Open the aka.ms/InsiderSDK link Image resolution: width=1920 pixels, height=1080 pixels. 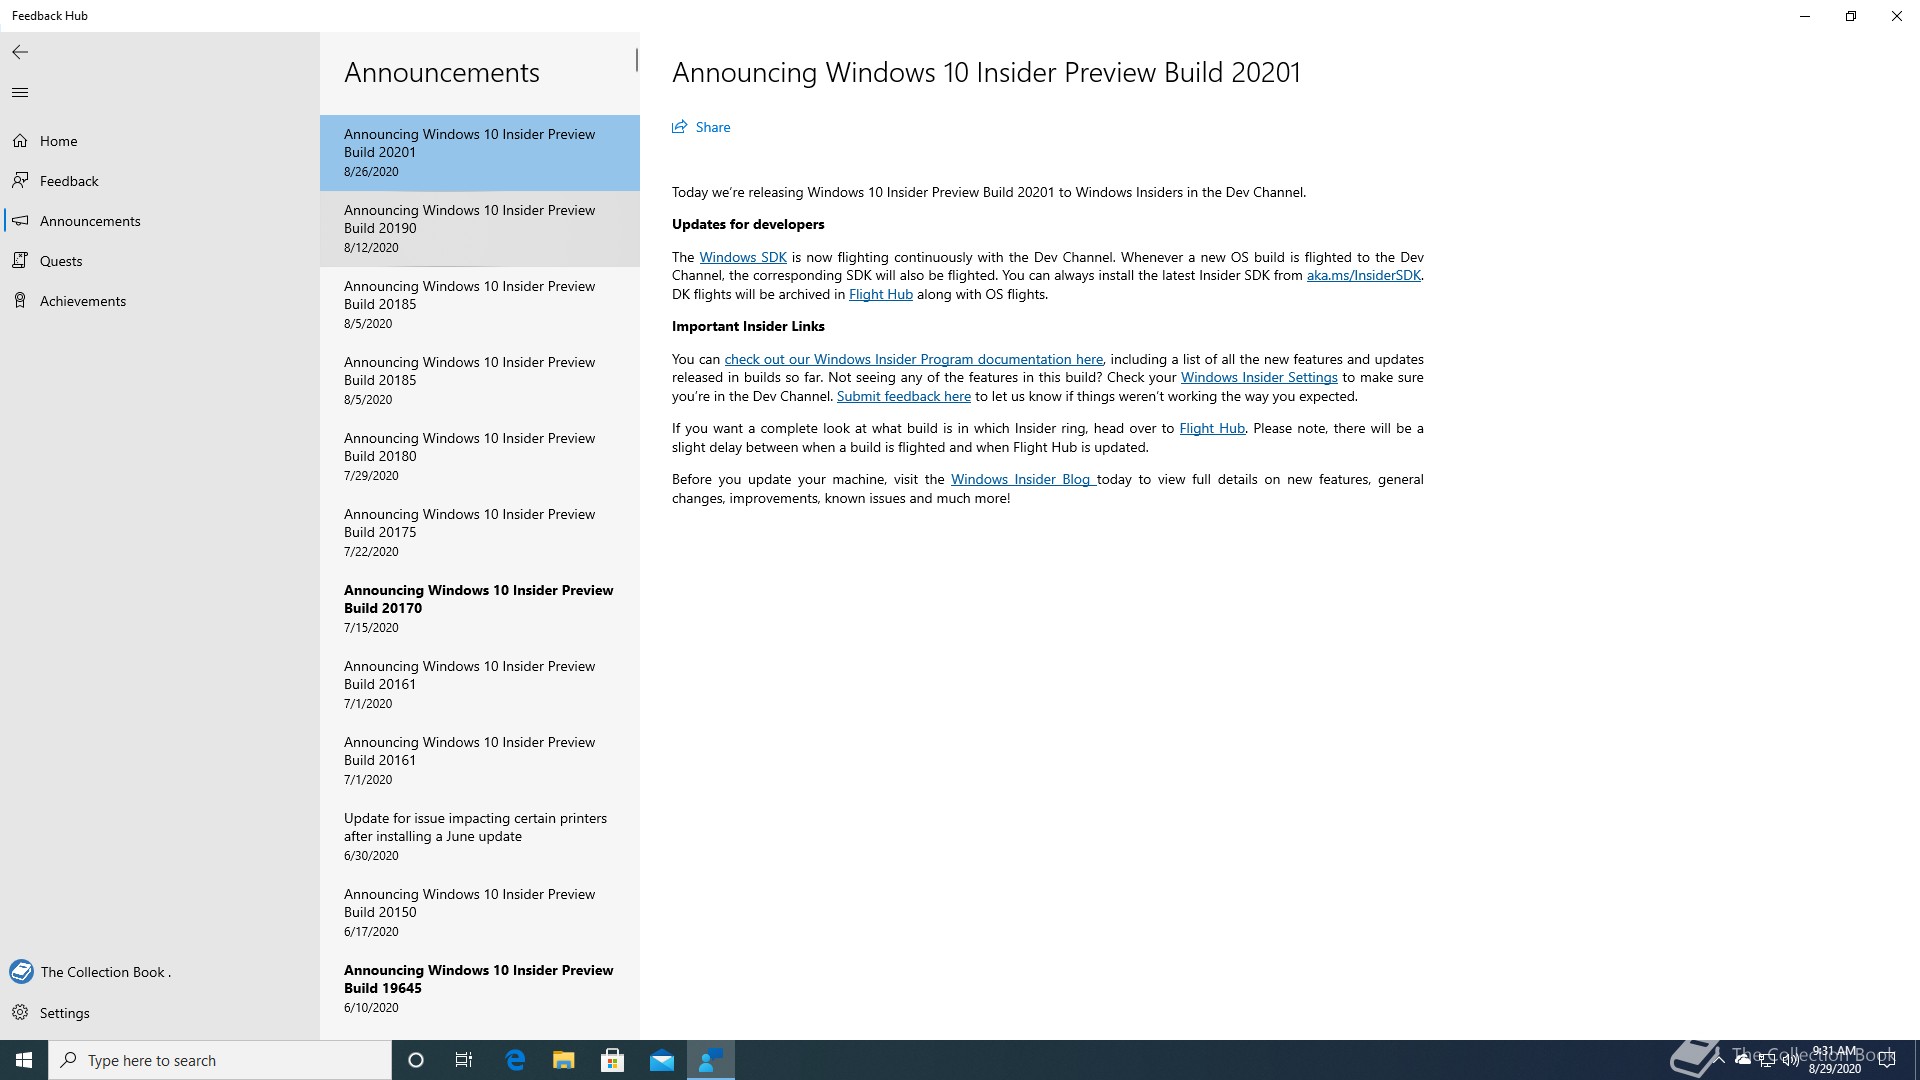tap(1364, 275)
